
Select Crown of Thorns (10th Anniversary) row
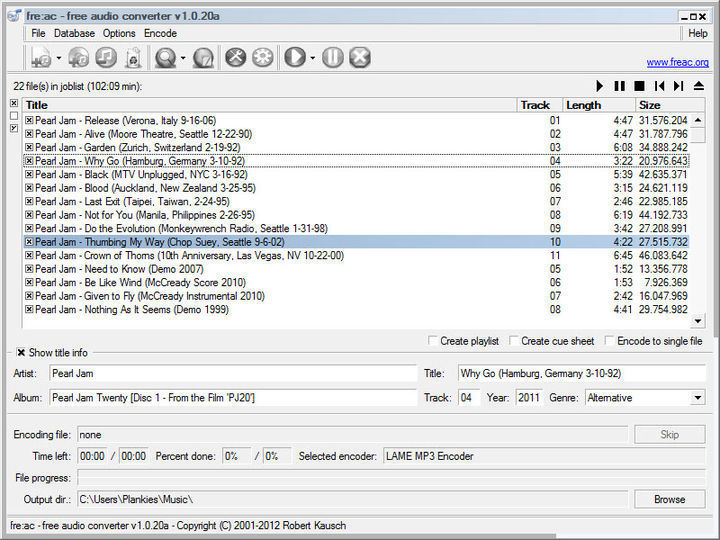coord(356,255)
